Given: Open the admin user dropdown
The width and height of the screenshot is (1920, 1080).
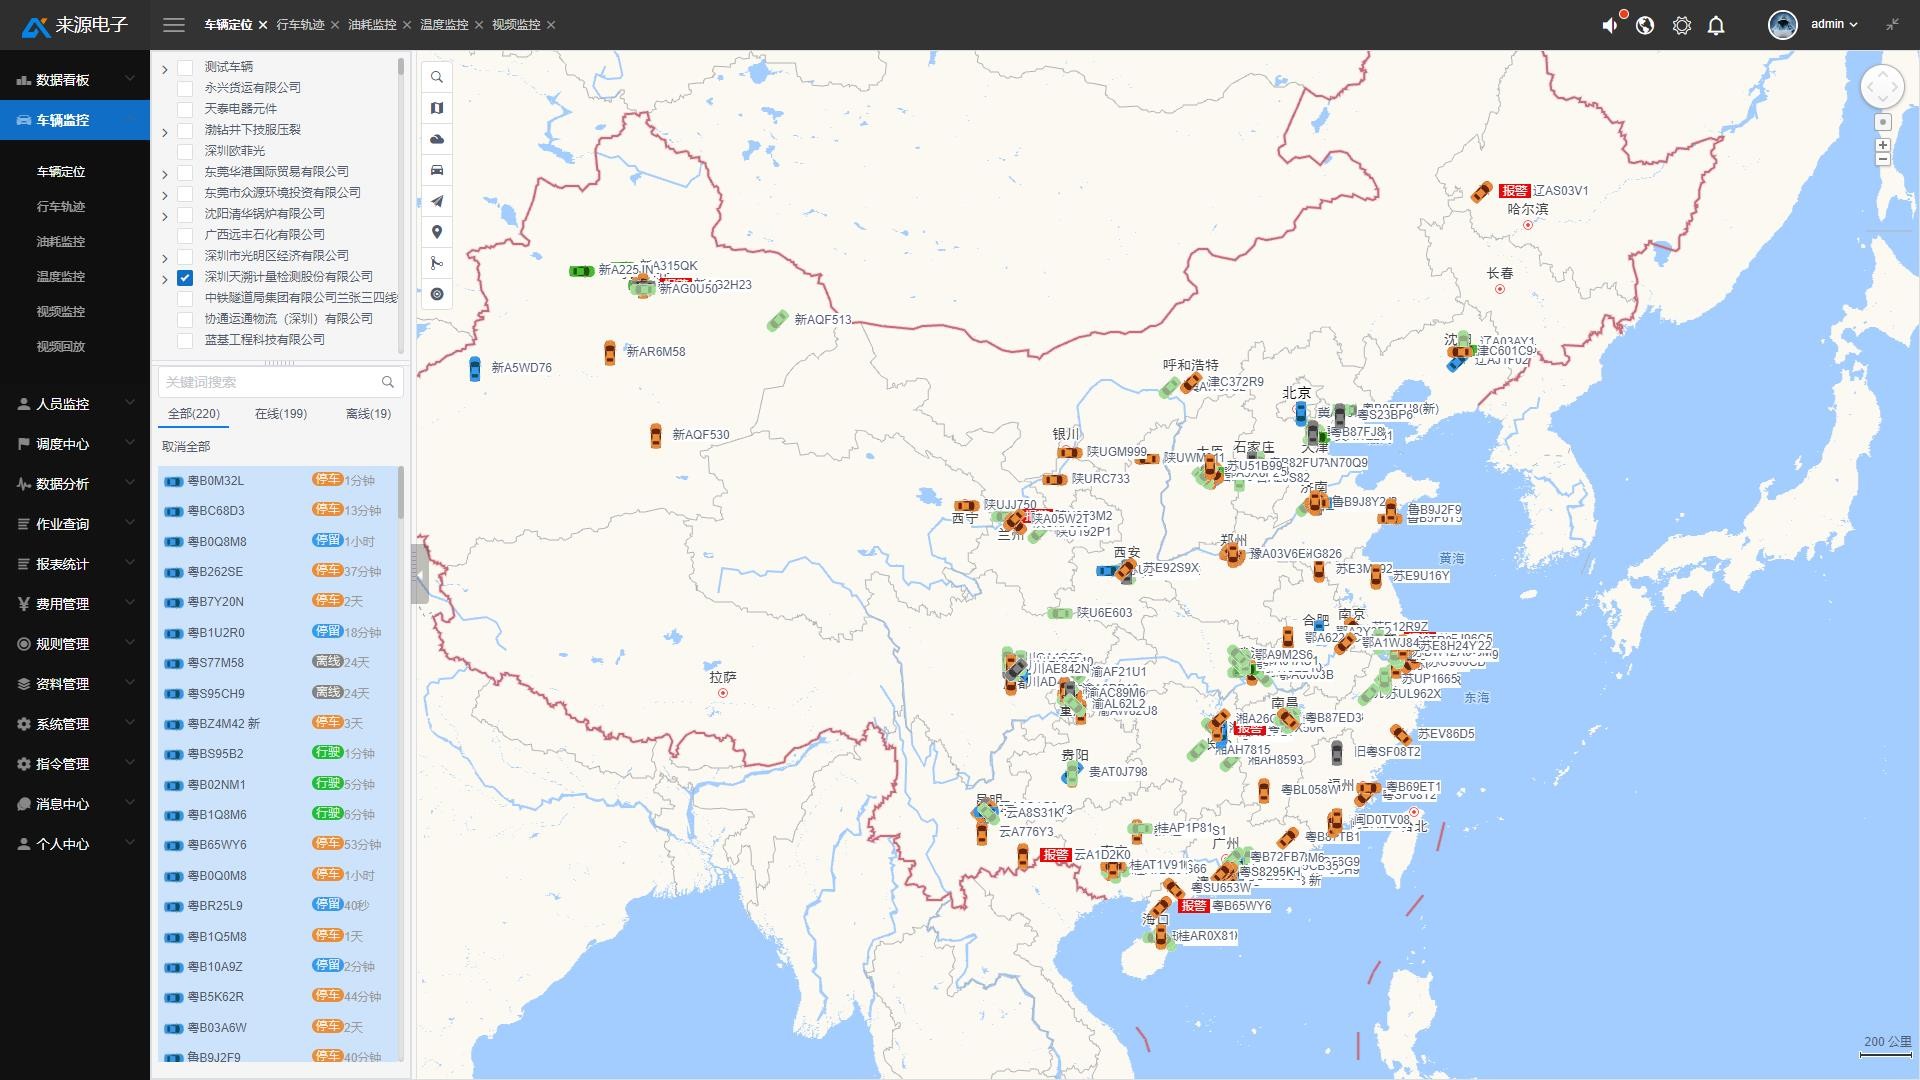Looking at the screenshot, I should tap(1833, 24).
